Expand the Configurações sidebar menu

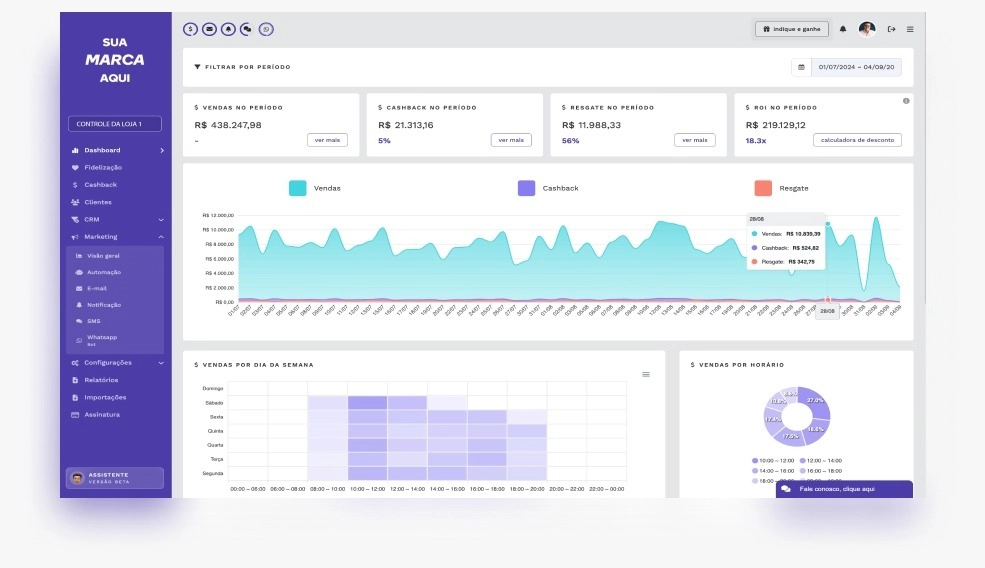coord(161,363)
